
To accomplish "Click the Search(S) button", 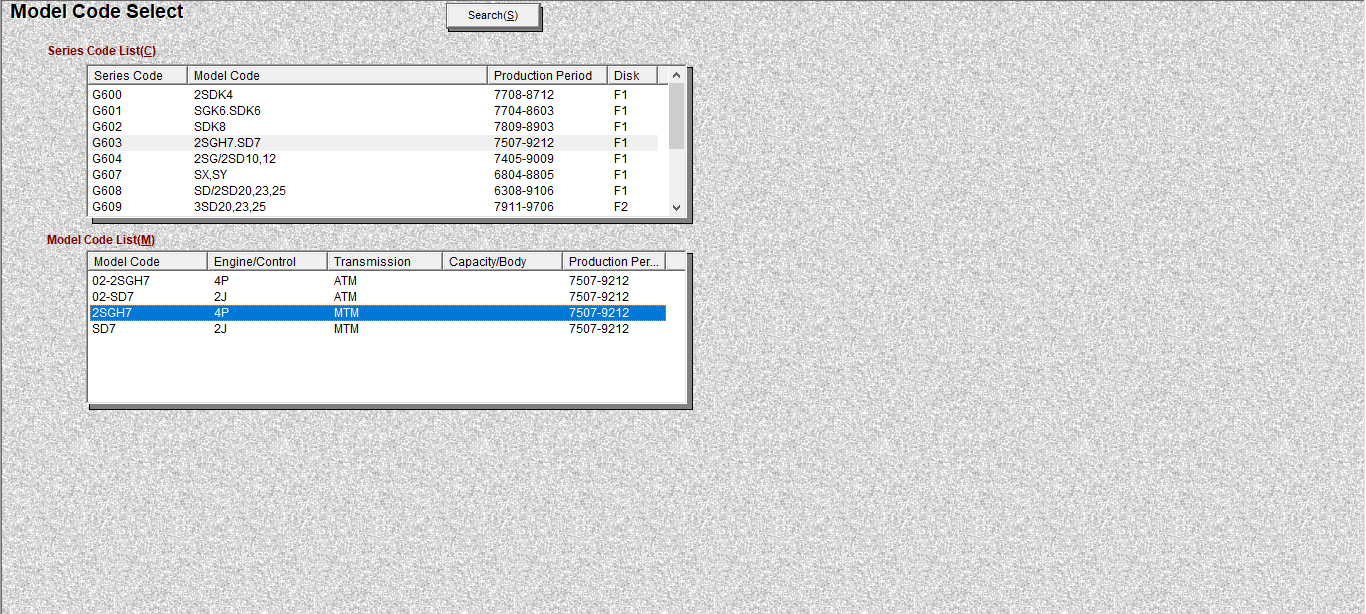I will click(x=493, y=16).
